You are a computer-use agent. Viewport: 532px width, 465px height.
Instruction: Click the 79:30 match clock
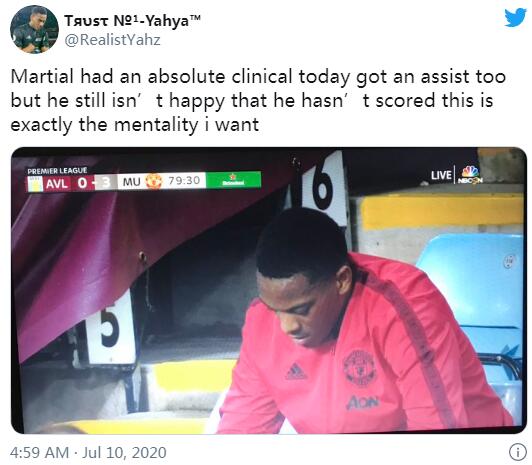coord(184,181)
